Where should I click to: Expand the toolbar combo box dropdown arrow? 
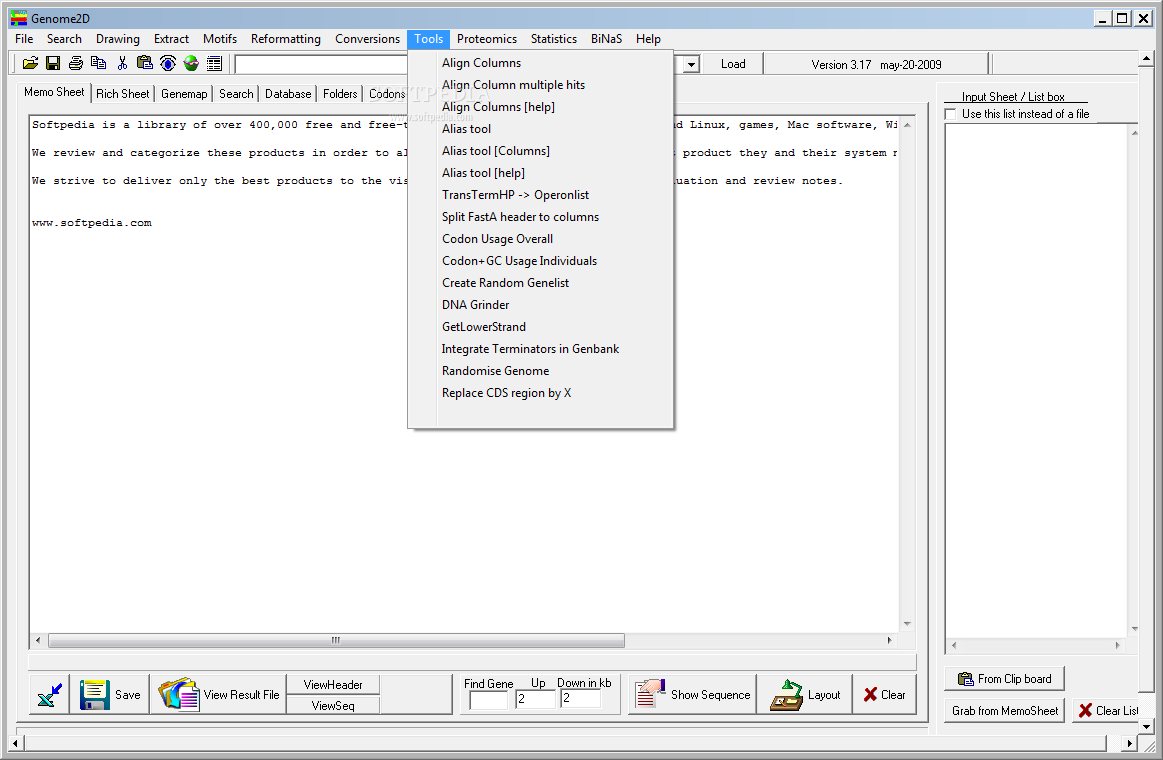(x=691, y=65)
